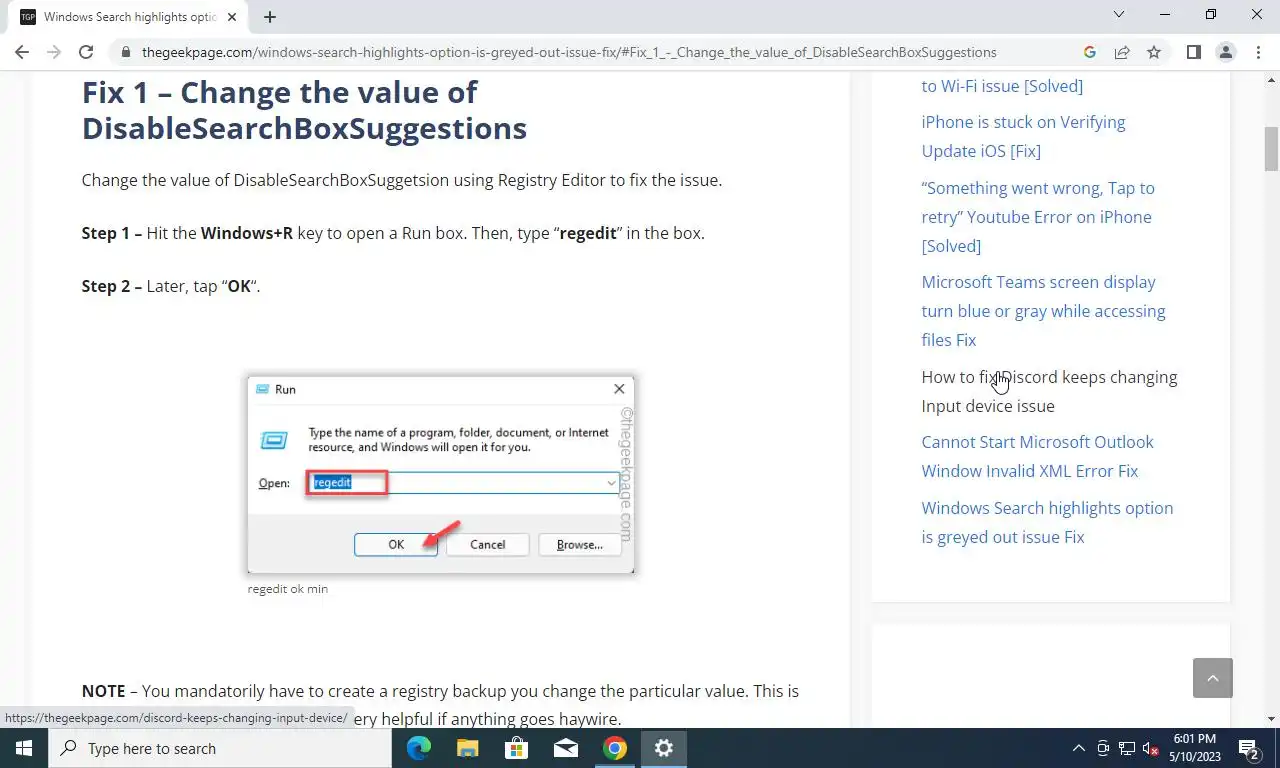The image size is (1280, 768).
Task: Open the Windows Start menu
Action: point(24,748)
